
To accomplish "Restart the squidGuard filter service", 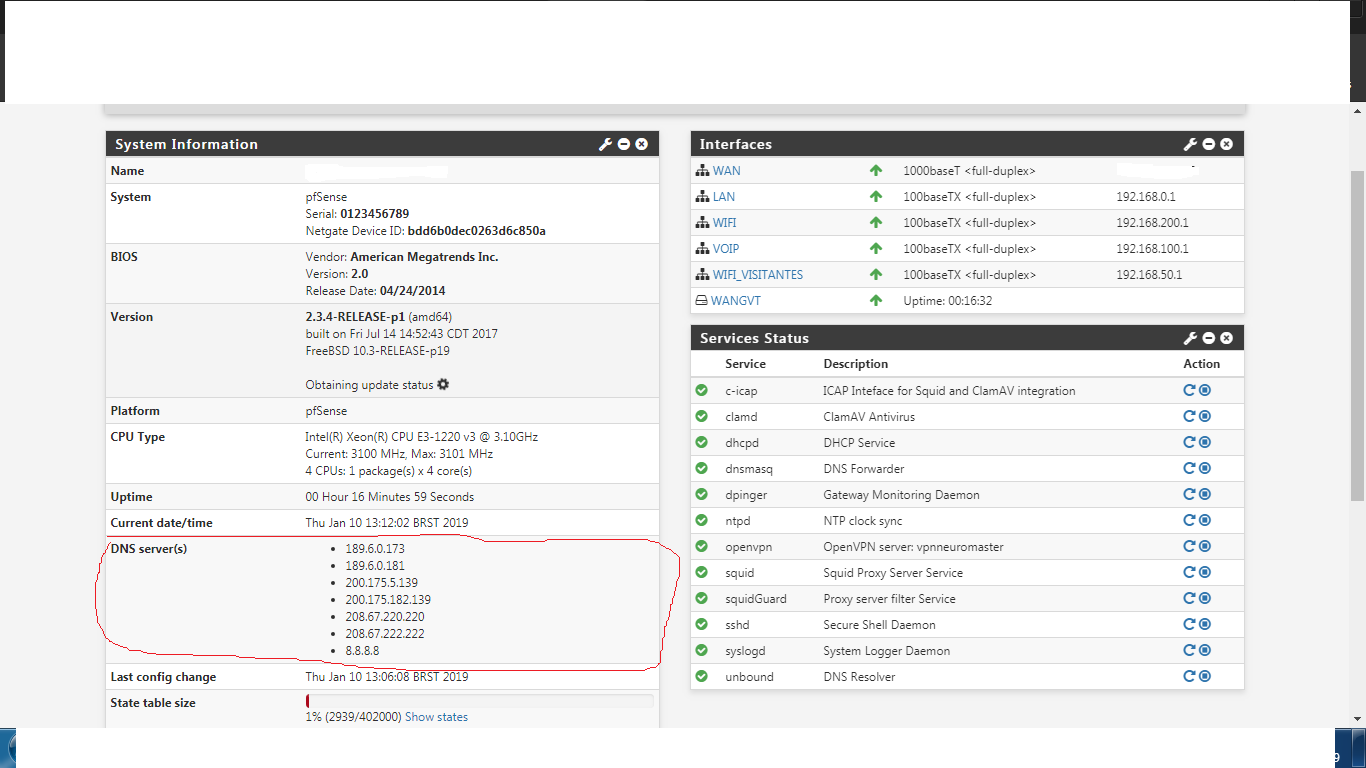I will pos(1189,599).
